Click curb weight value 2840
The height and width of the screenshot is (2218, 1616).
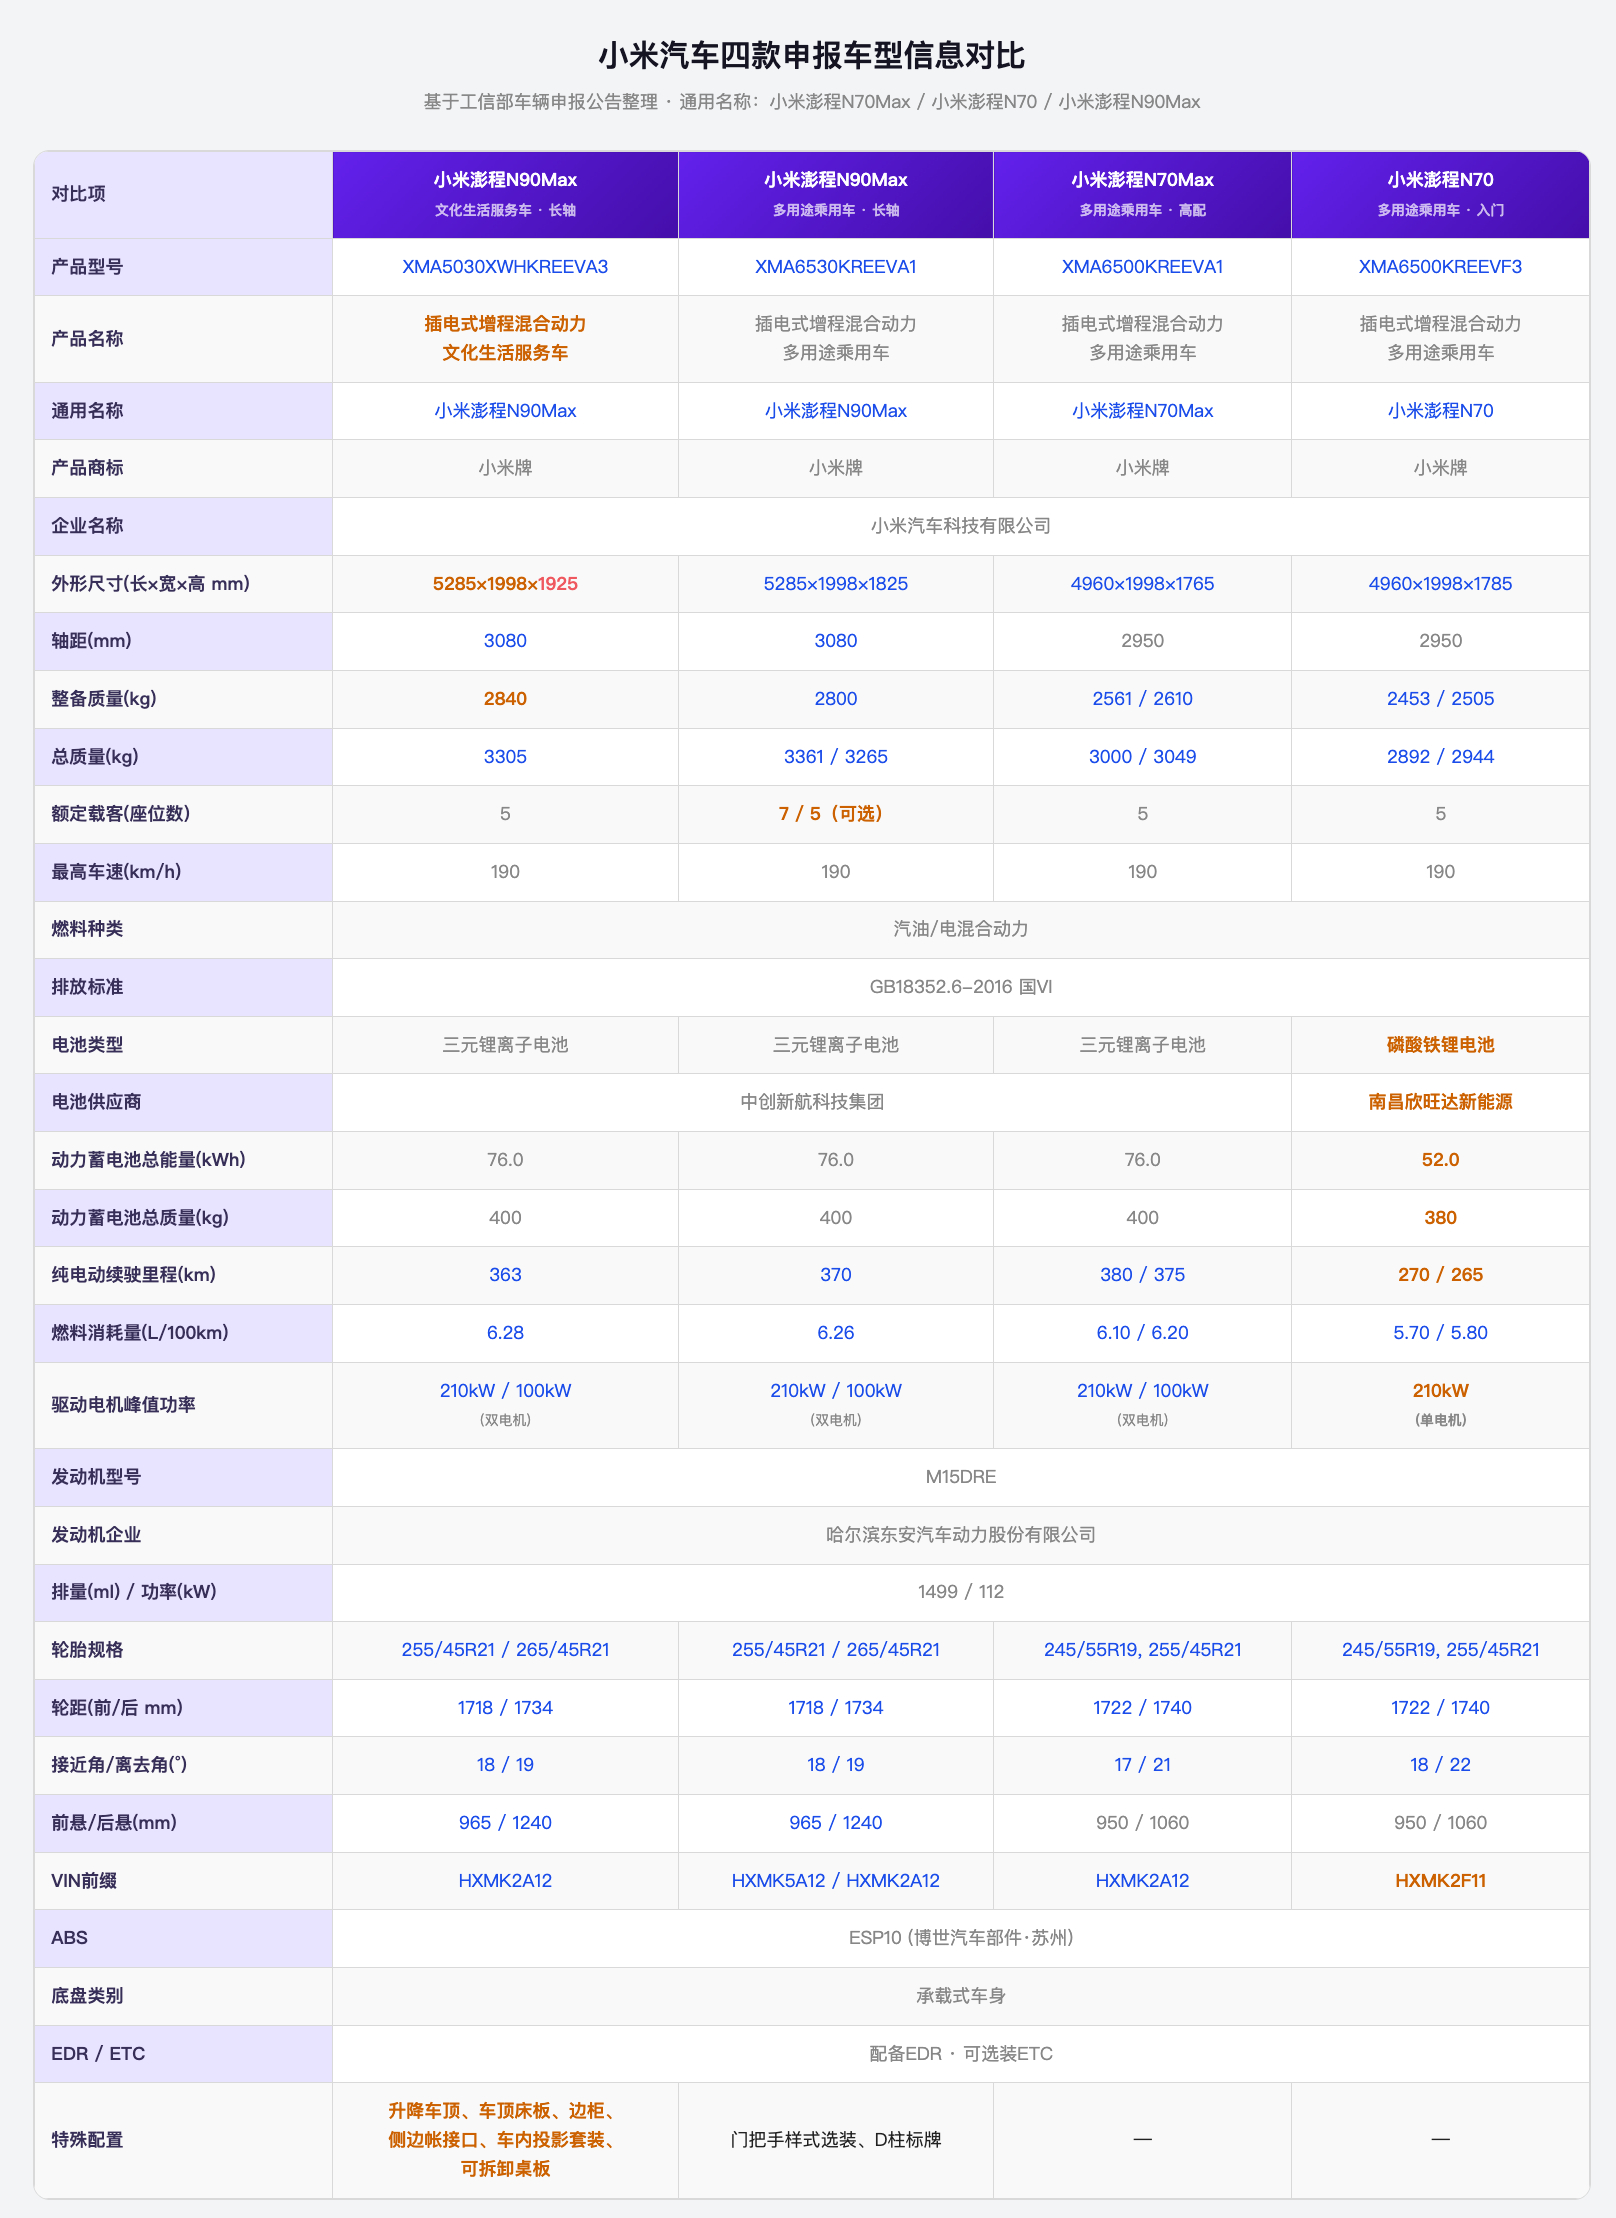(505, 699)
